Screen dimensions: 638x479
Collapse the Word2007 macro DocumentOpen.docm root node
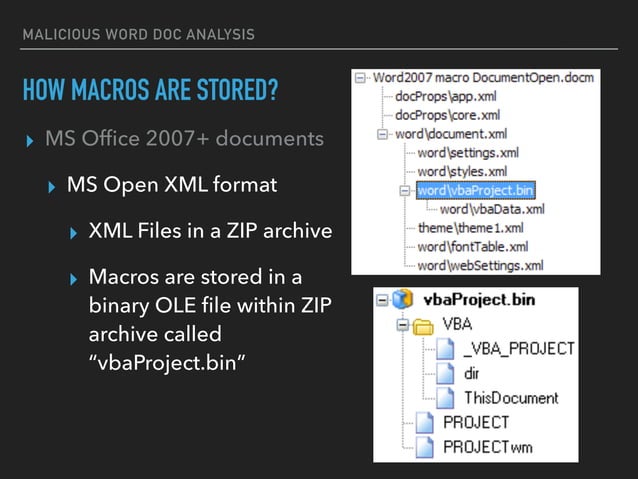pos(360,78)
